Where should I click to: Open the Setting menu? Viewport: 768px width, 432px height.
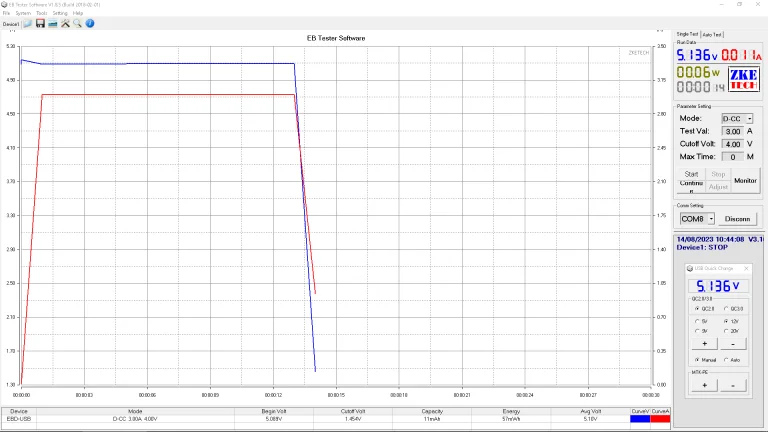60,13
